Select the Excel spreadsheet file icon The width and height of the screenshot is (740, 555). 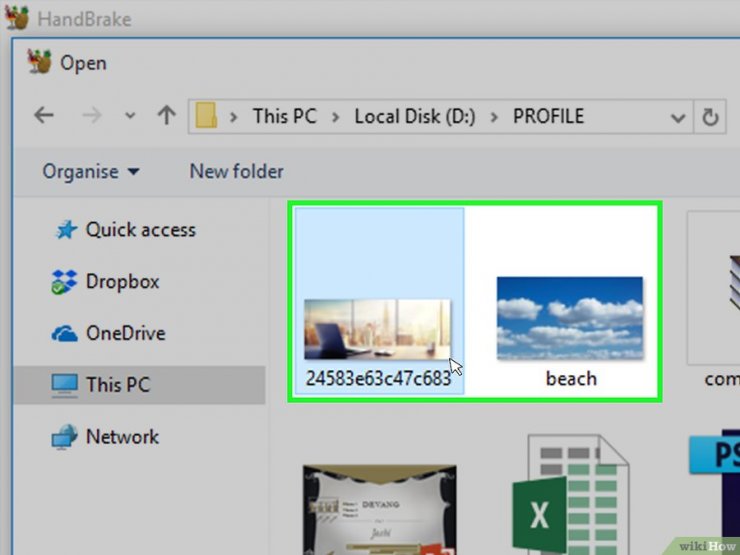coord(571,494)
